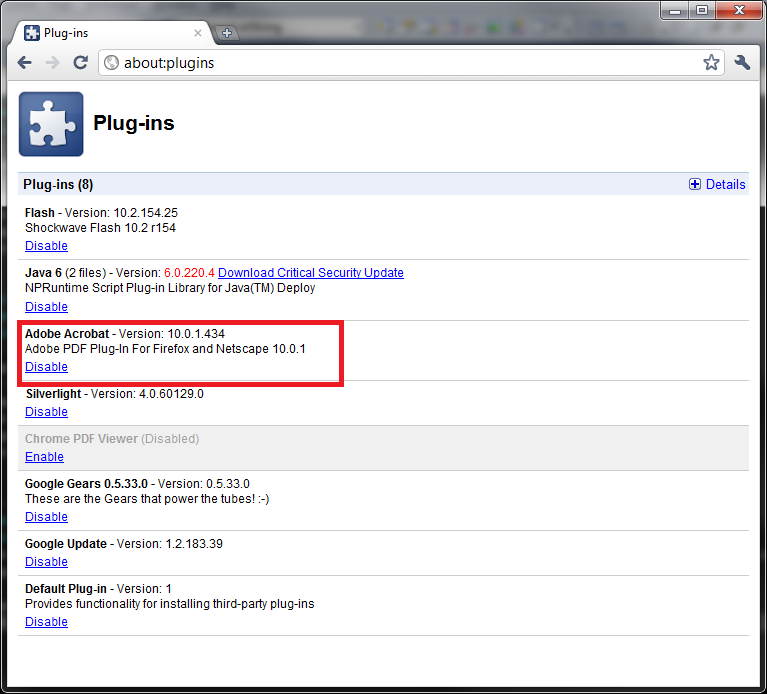Disable the Default Plug-in

click(46, 622)
